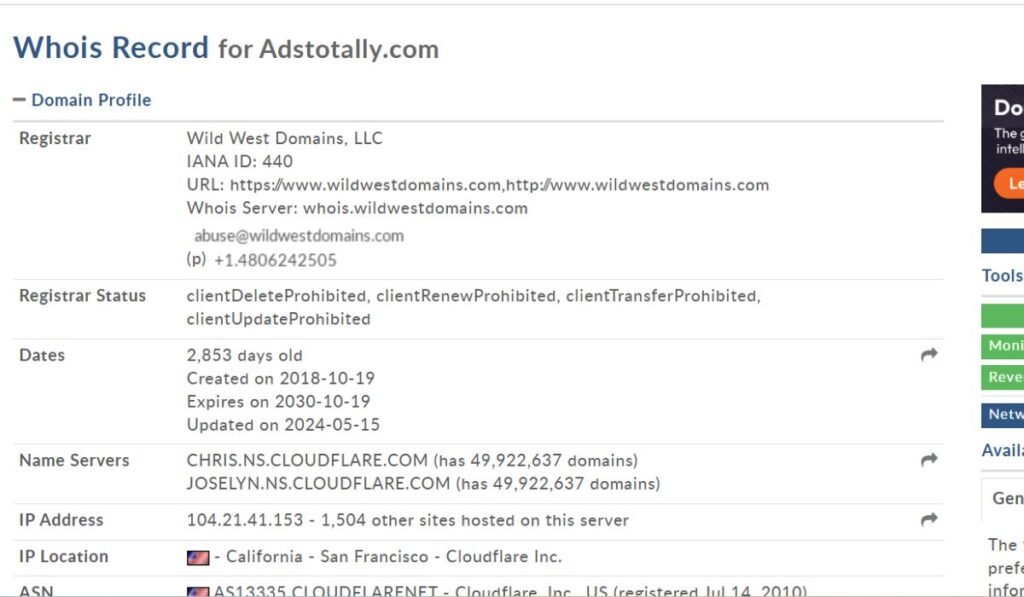Open share arrow in Name Servers row
Image resolution: width=1024 pixels, height=597 pixels.
(x=929, y=460)
